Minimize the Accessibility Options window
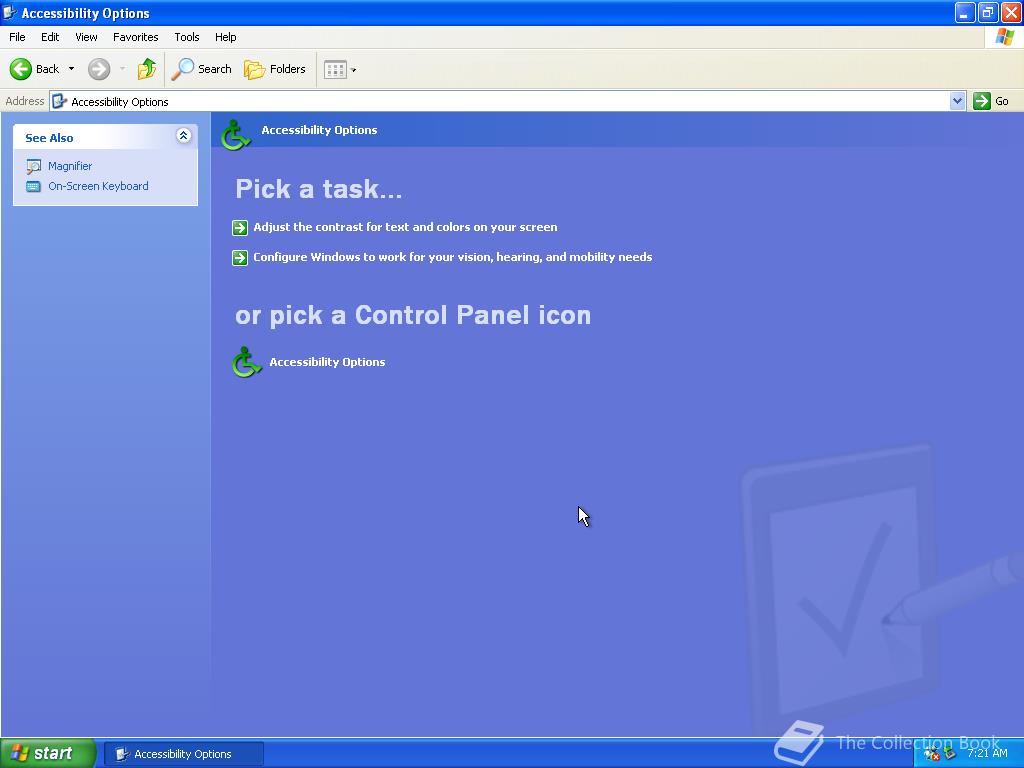The width and height of the screenshot is (1024, 768). [965, 12]
